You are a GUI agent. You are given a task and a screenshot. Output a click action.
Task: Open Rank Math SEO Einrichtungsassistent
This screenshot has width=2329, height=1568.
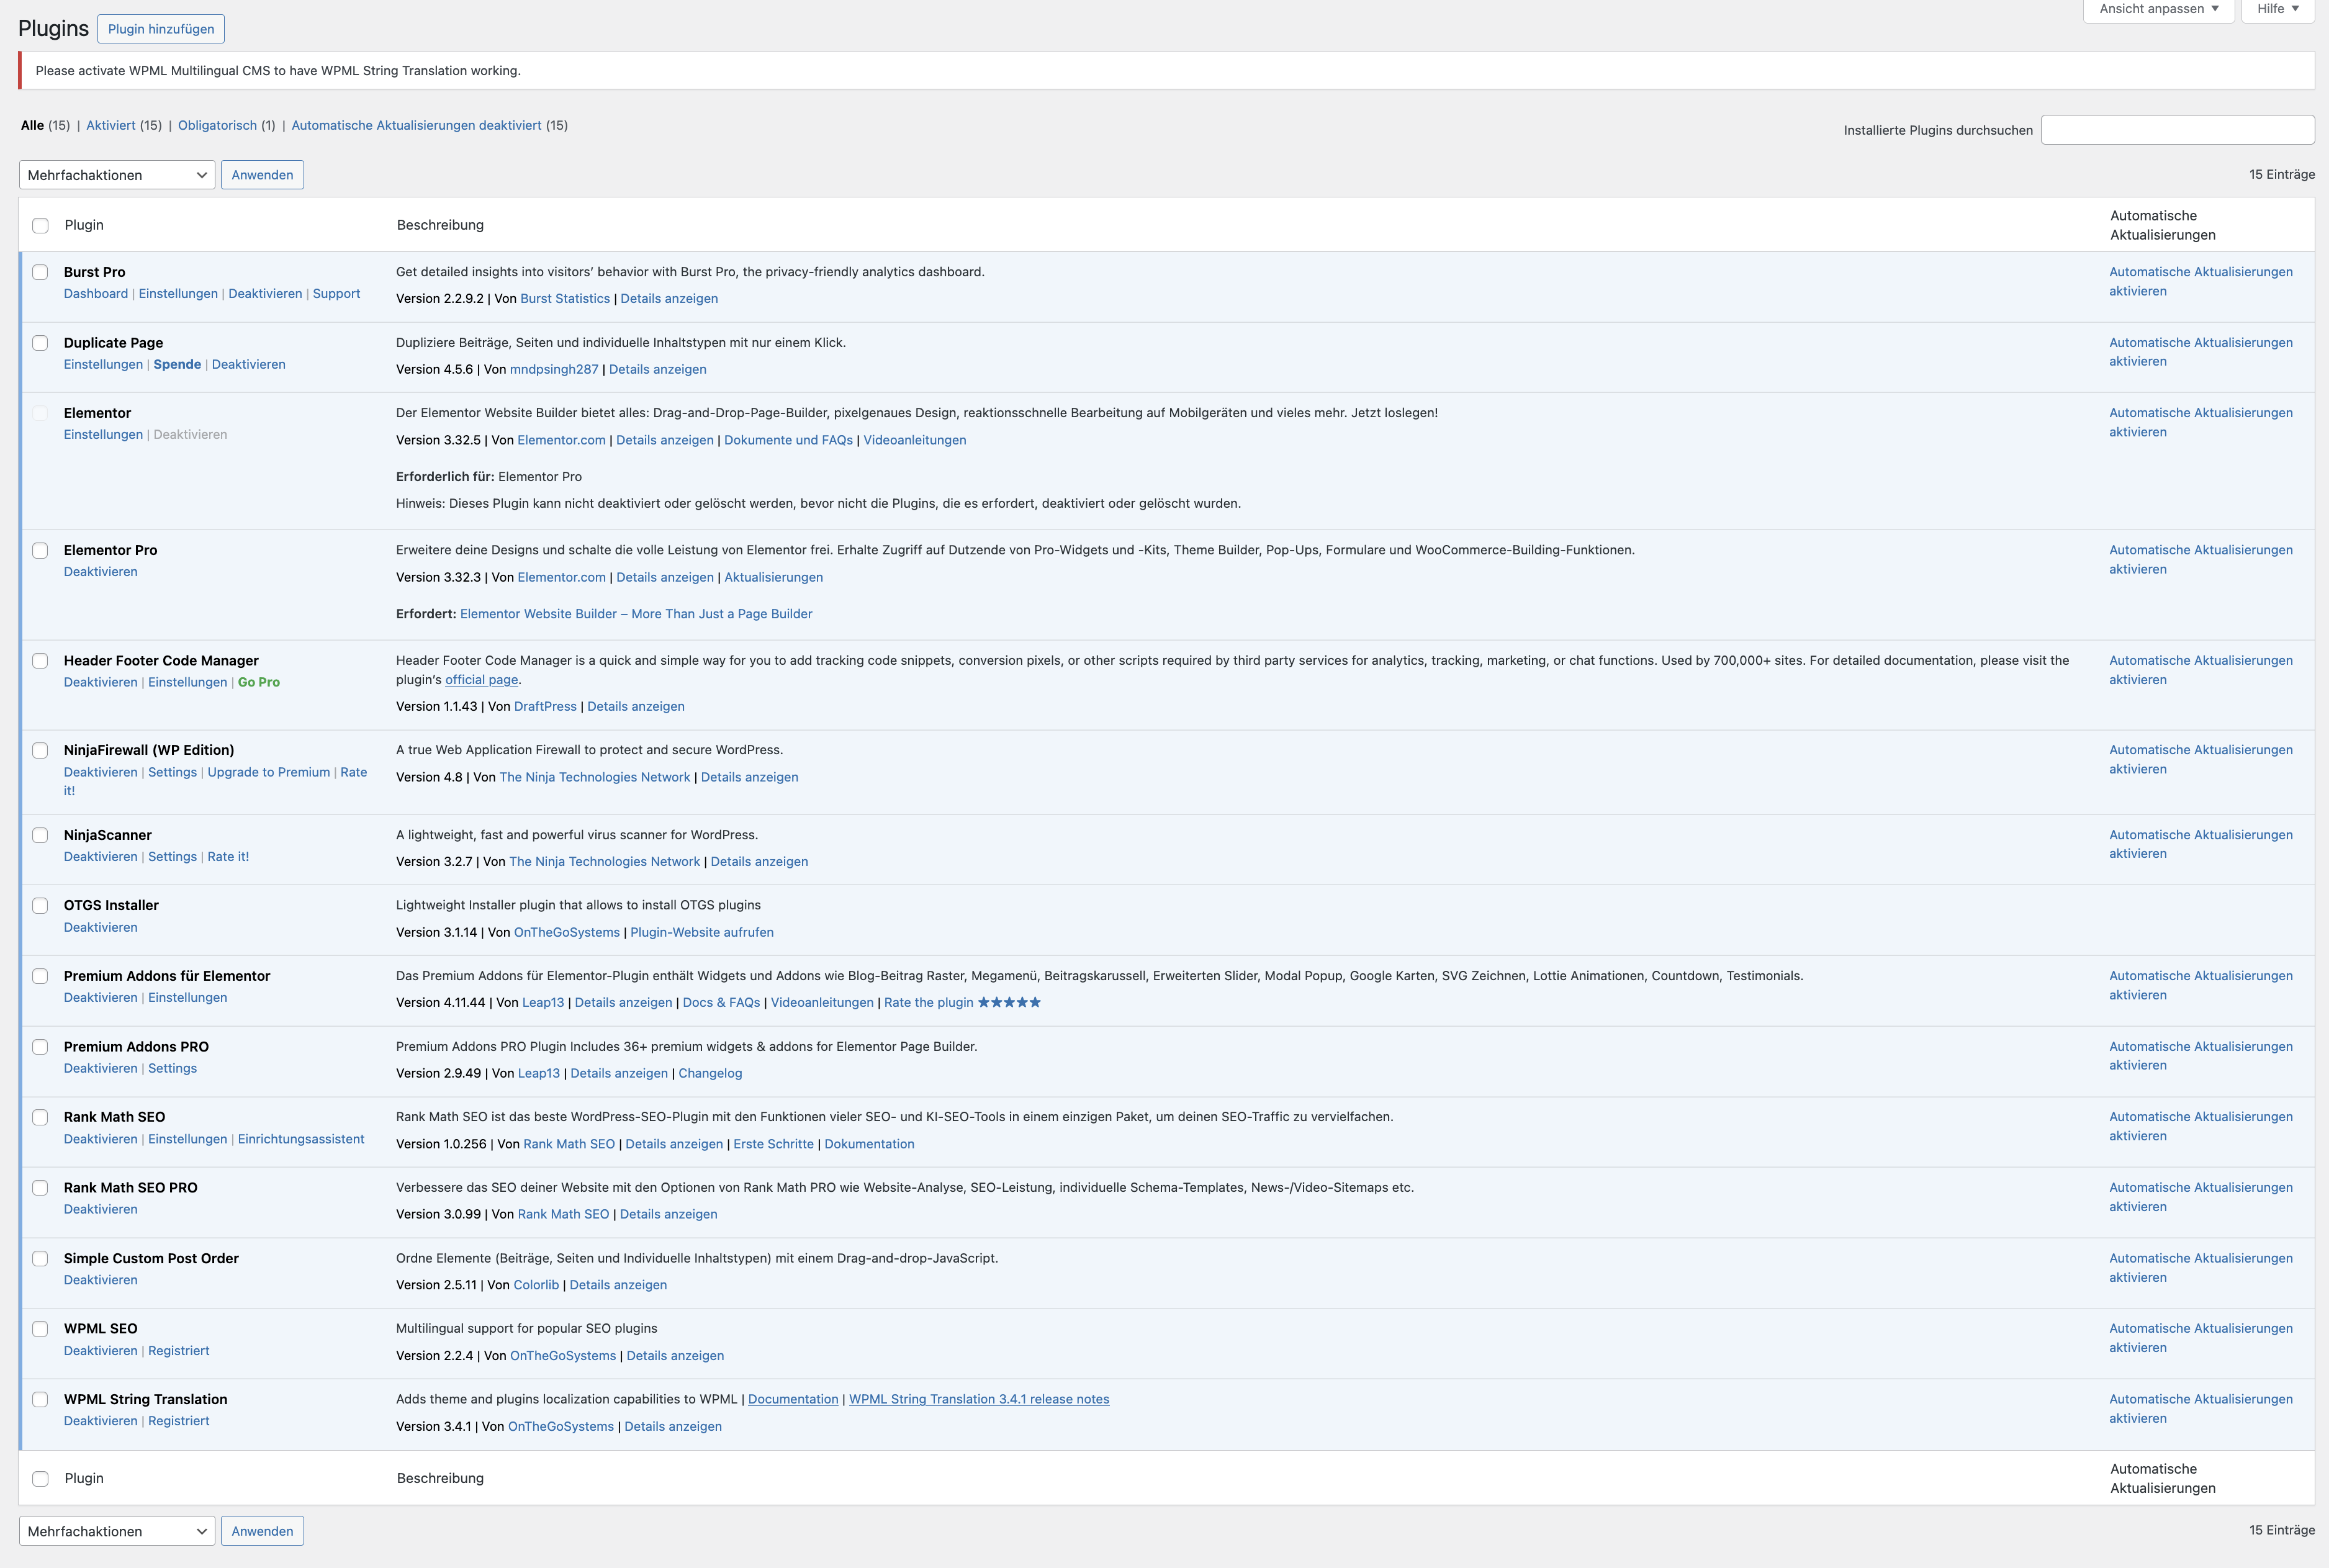301,1139
